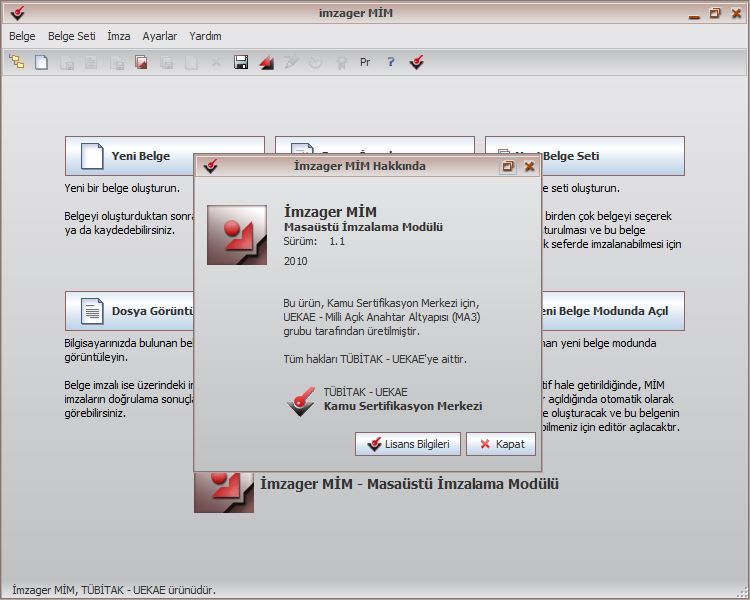Click the lined page icon on Dosya Görüntü button

[x=92, y=311]
